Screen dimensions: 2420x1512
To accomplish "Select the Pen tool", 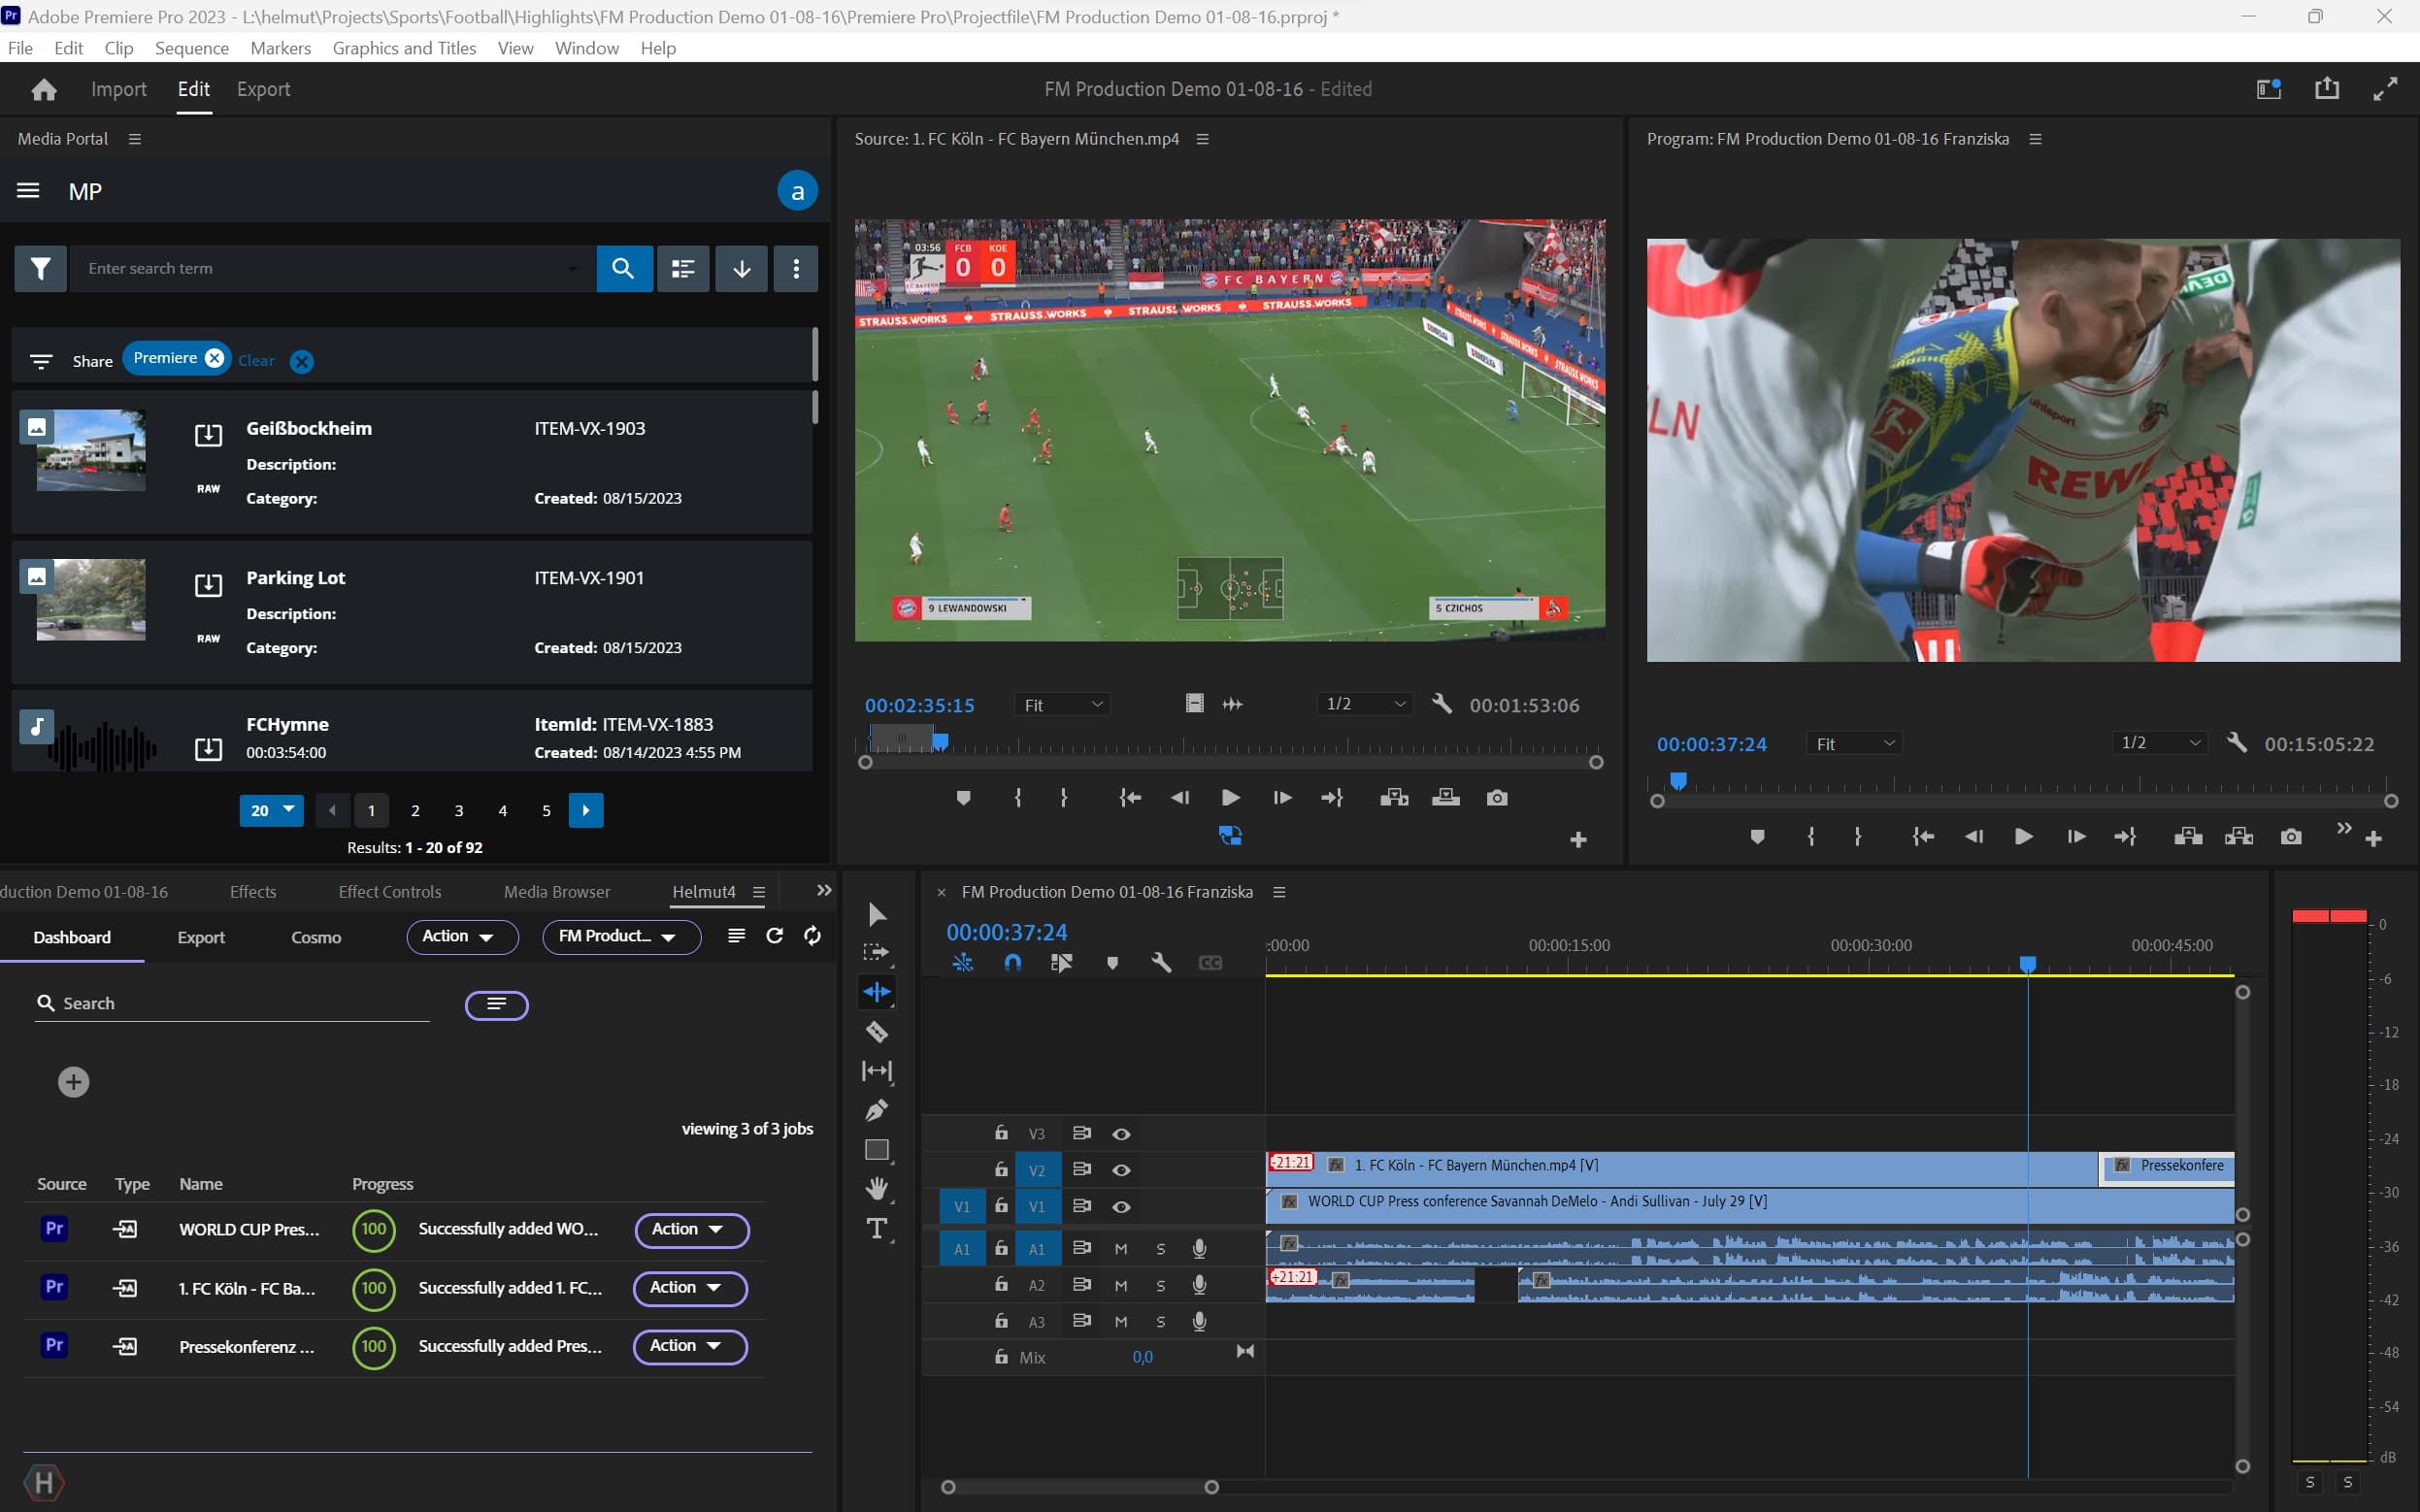I will tap(877, 1110).
